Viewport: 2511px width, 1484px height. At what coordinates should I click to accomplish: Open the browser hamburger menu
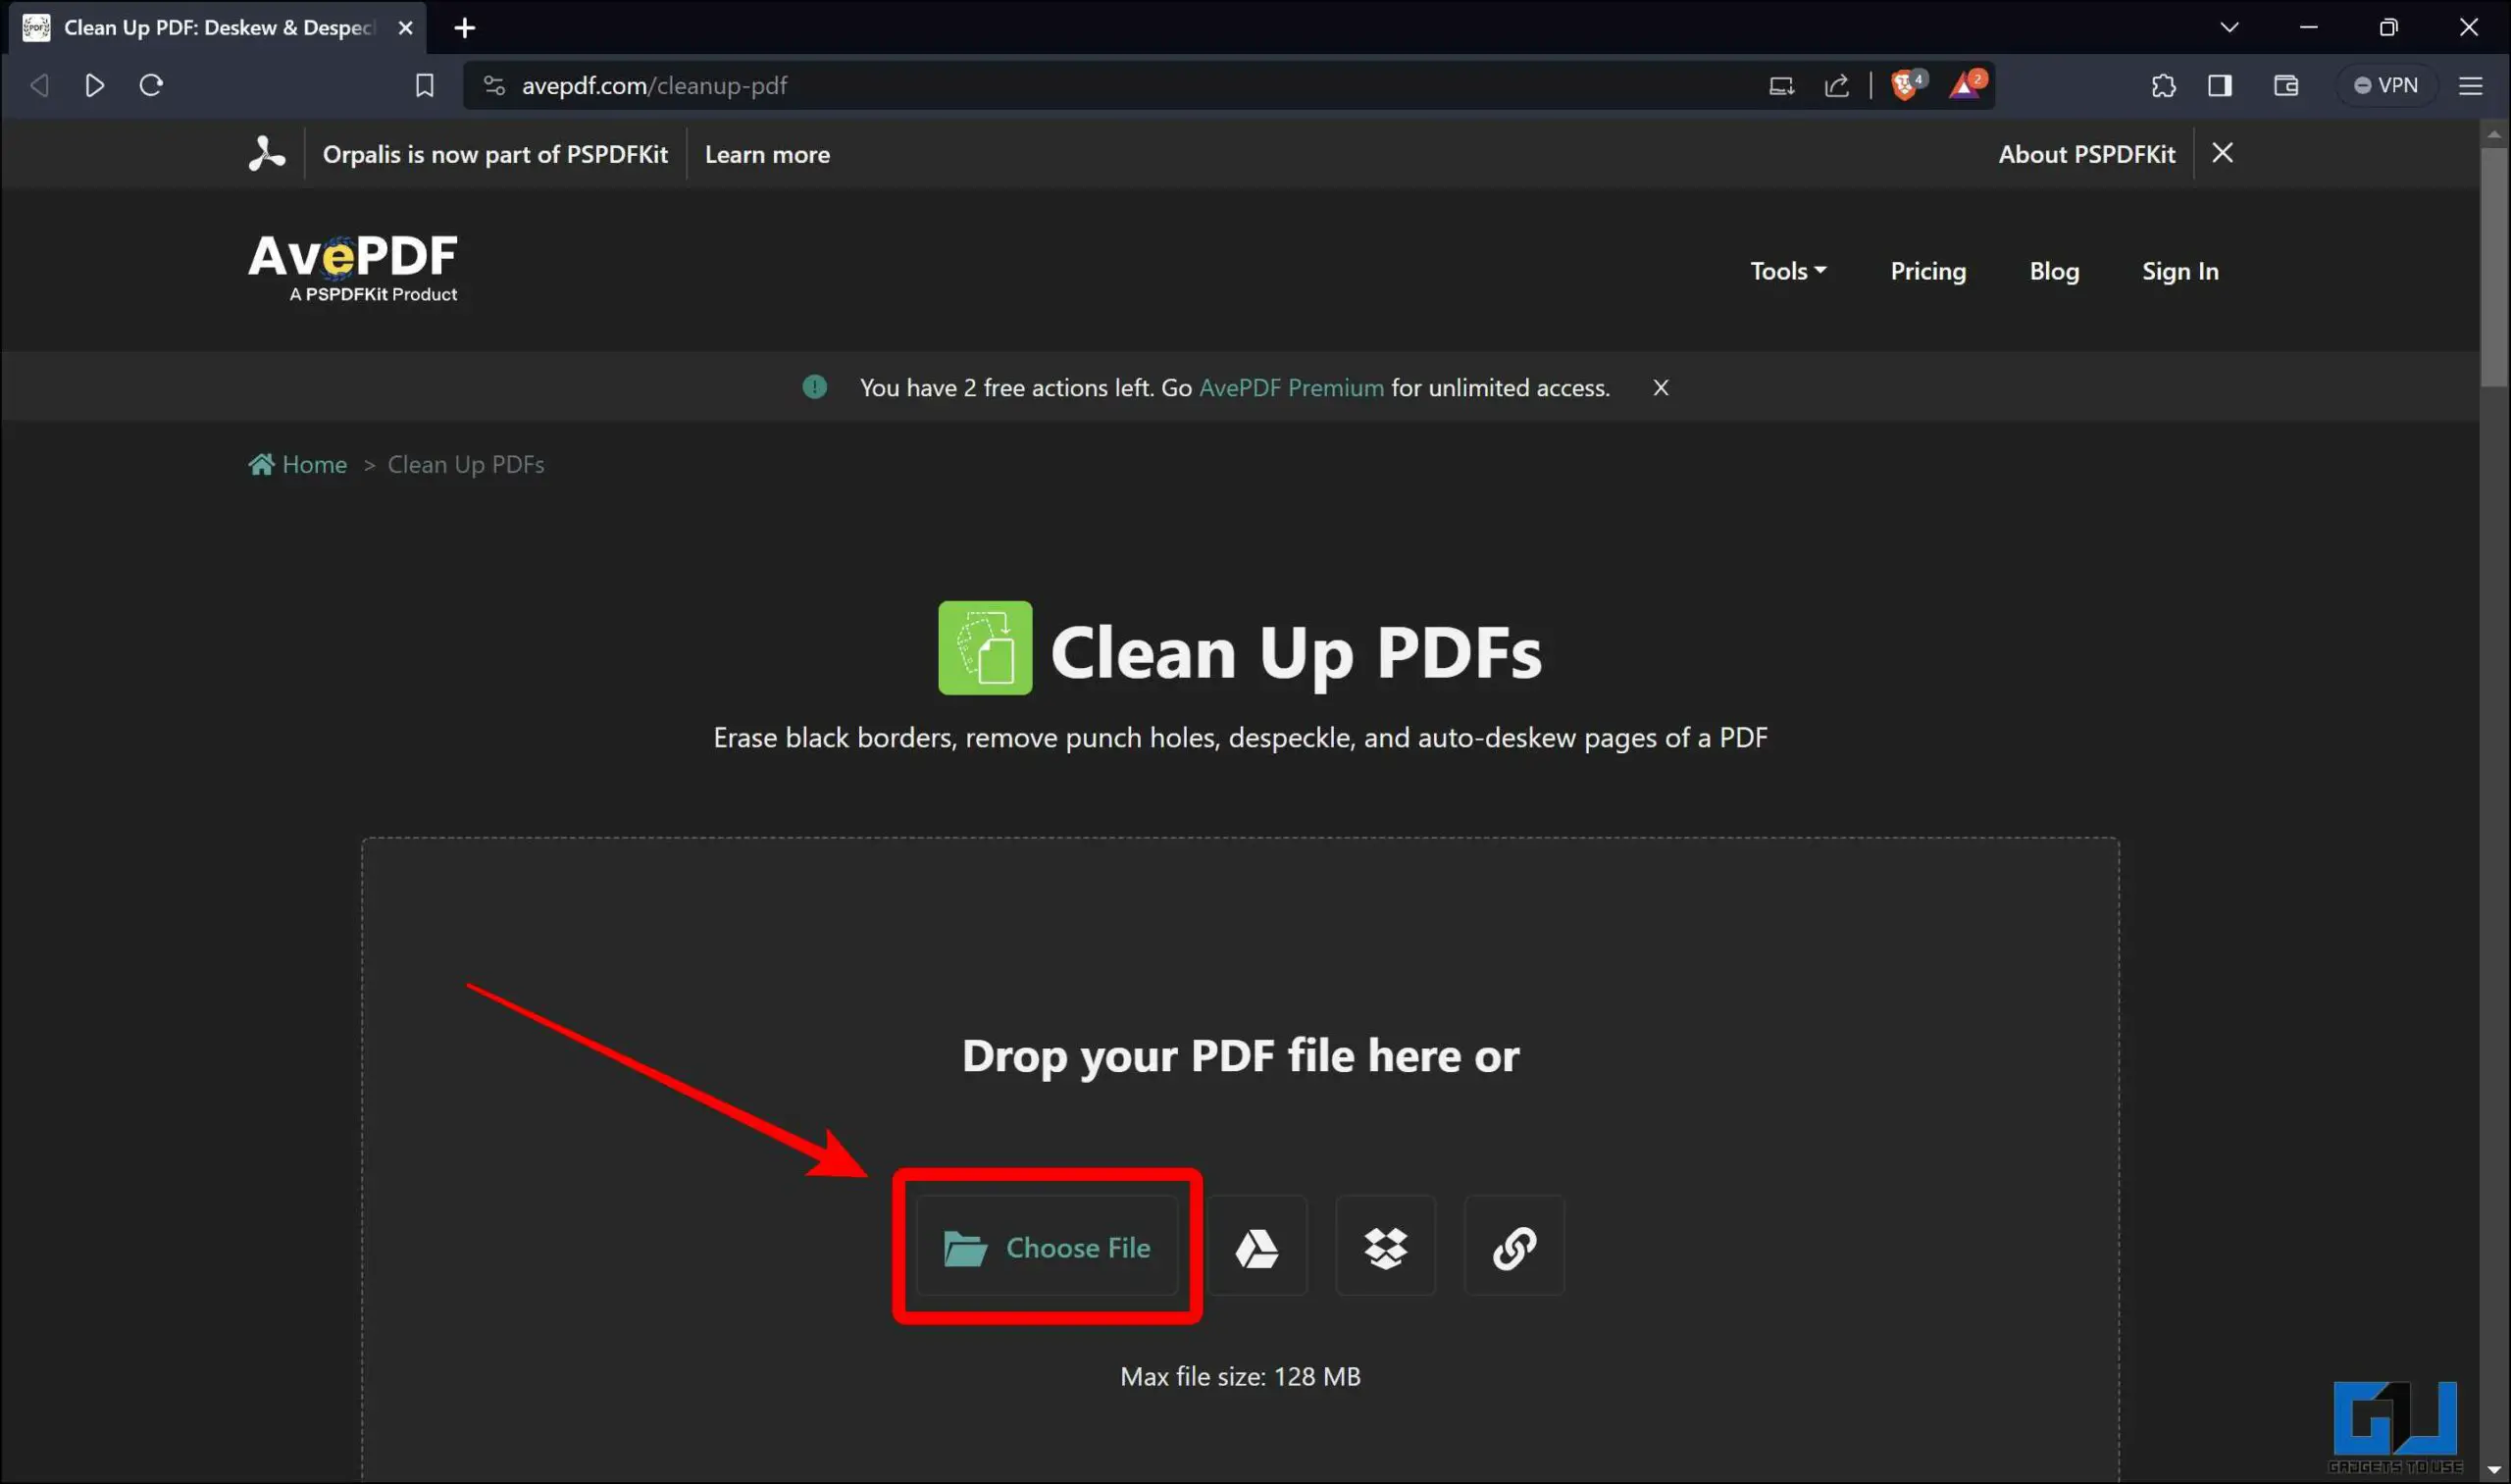coord(2471,86)
